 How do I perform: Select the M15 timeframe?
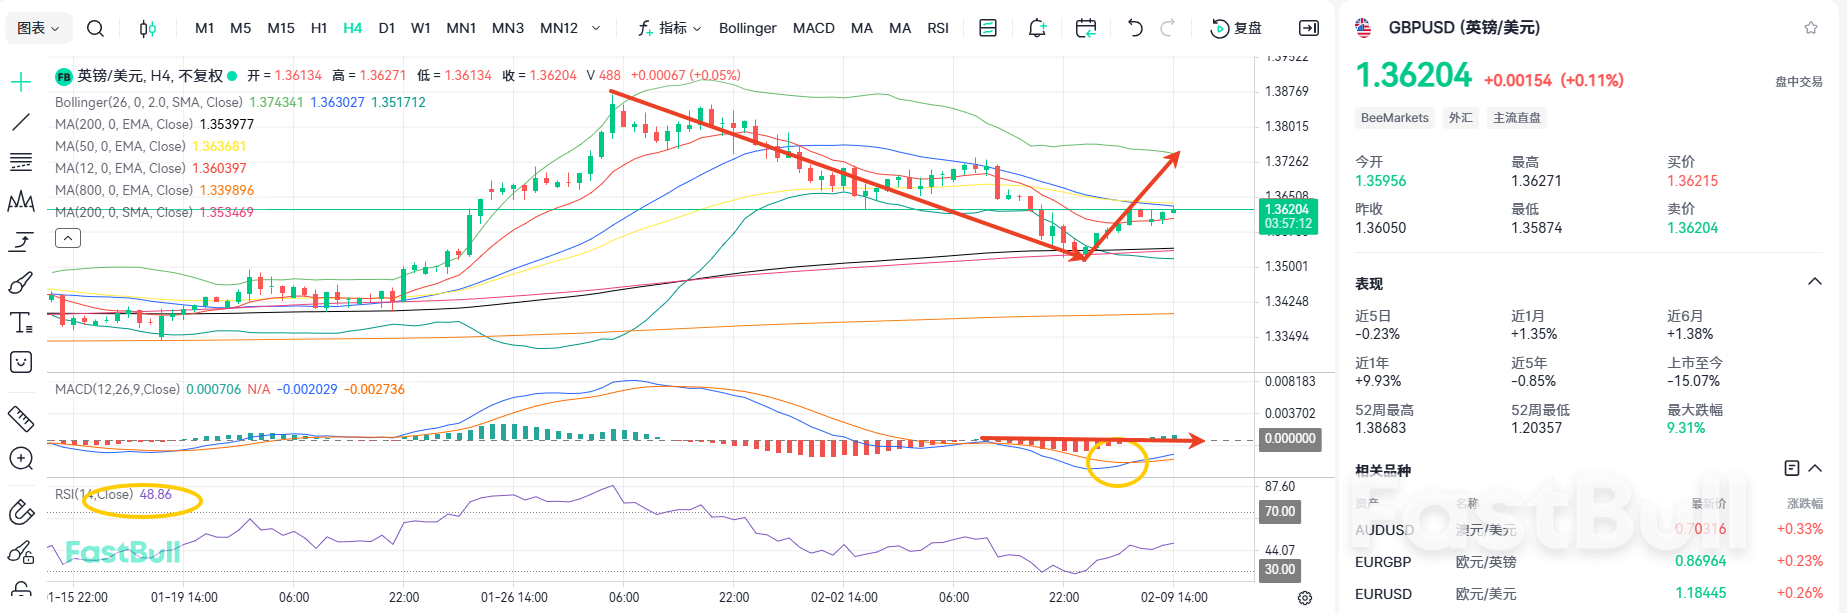[x=280, y=28]
